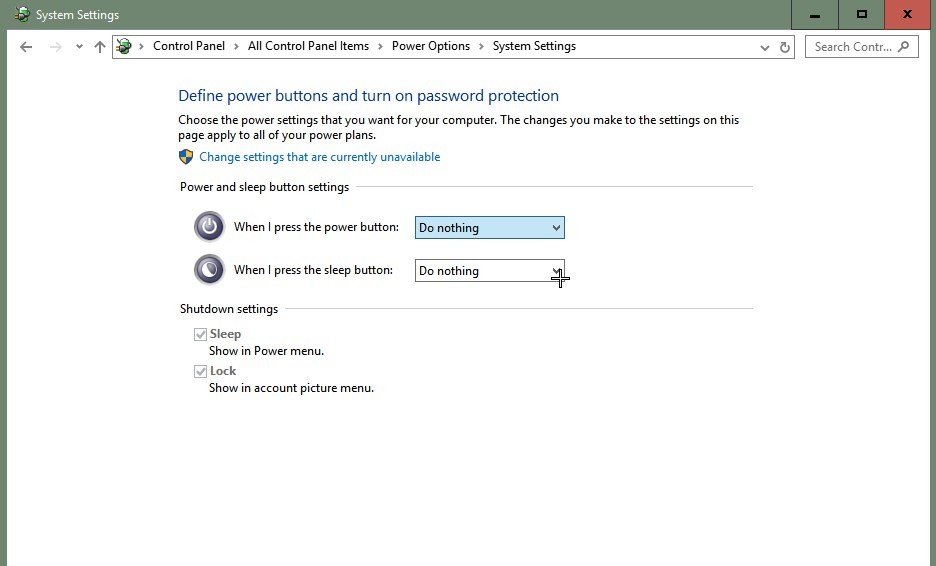Click the sleep button moon icon
Viewport: 936px width, 566px height.
pyautogui.click(x=209, y=269)
